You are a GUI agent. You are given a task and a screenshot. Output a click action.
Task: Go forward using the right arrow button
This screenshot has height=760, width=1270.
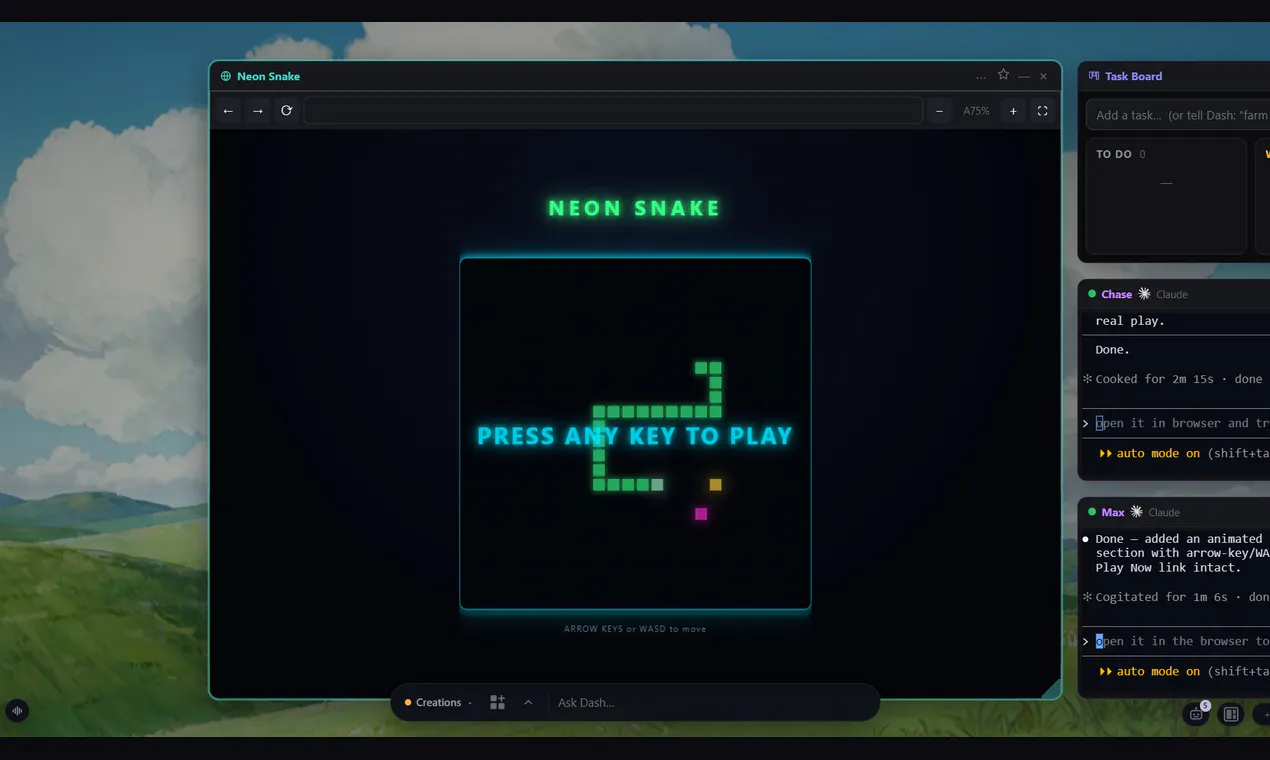click(257, 111)
